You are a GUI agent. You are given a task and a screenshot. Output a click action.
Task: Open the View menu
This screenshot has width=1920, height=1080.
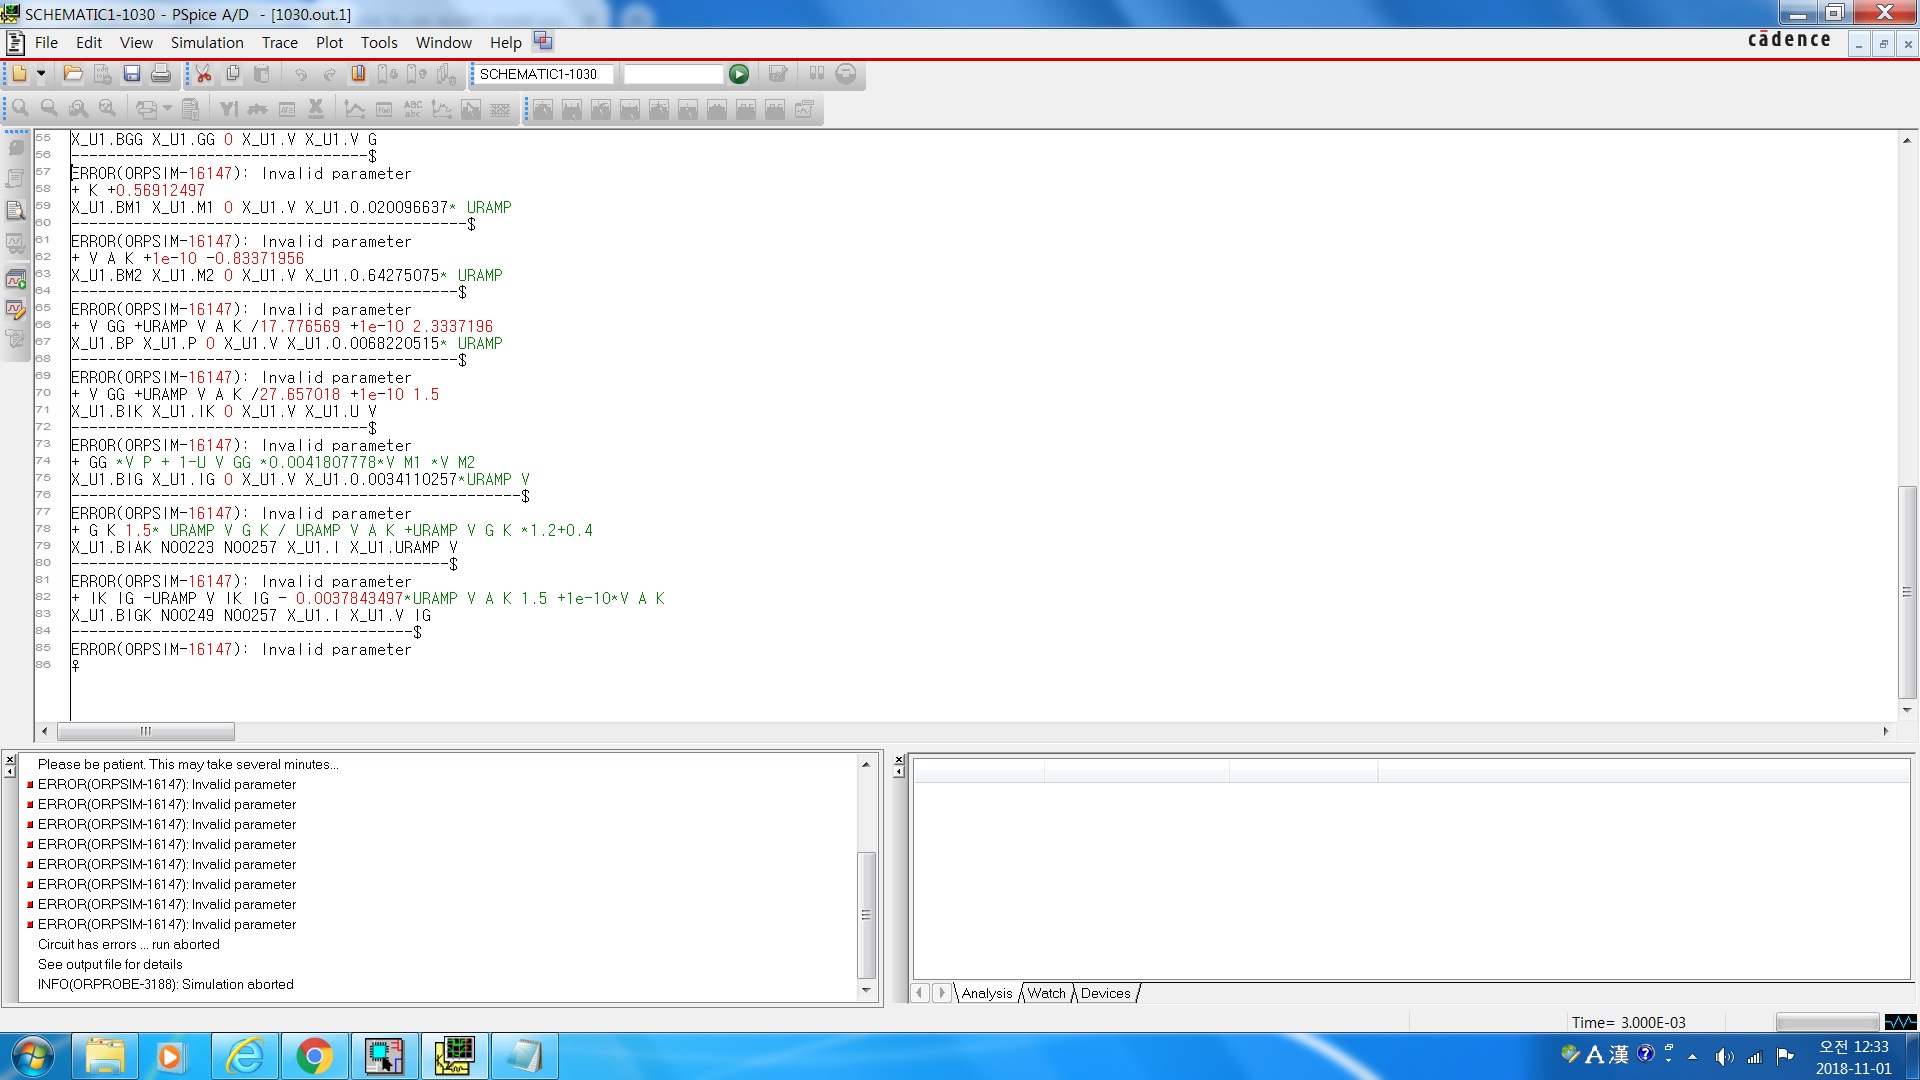pos(136,42)
